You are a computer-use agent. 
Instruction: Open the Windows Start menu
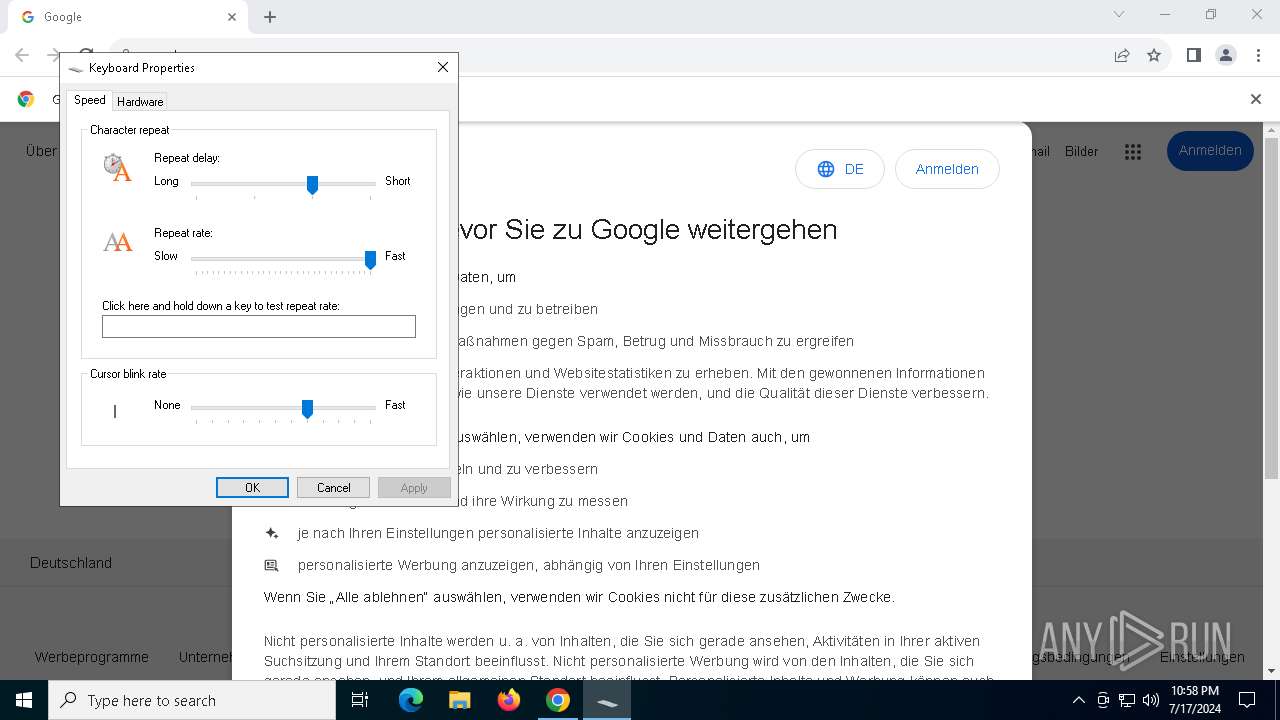tap(24, 700)
